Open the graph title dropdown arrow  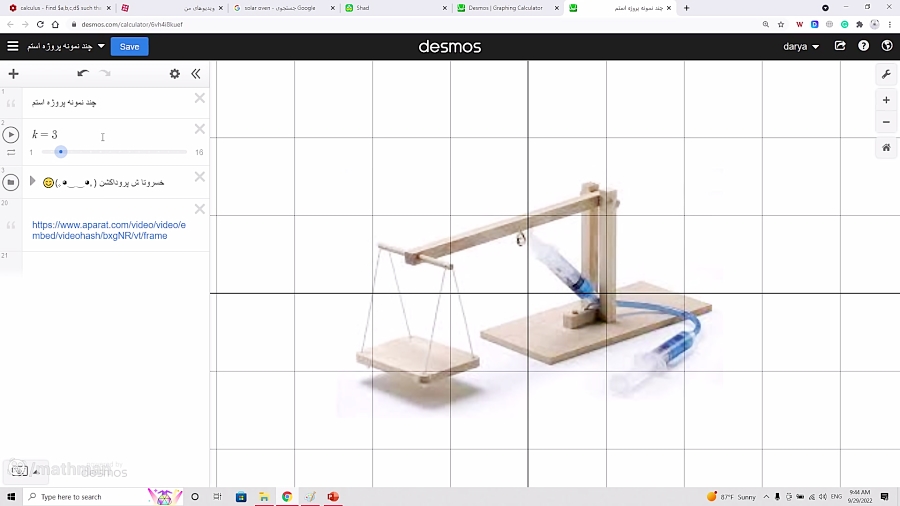(101, 46)
